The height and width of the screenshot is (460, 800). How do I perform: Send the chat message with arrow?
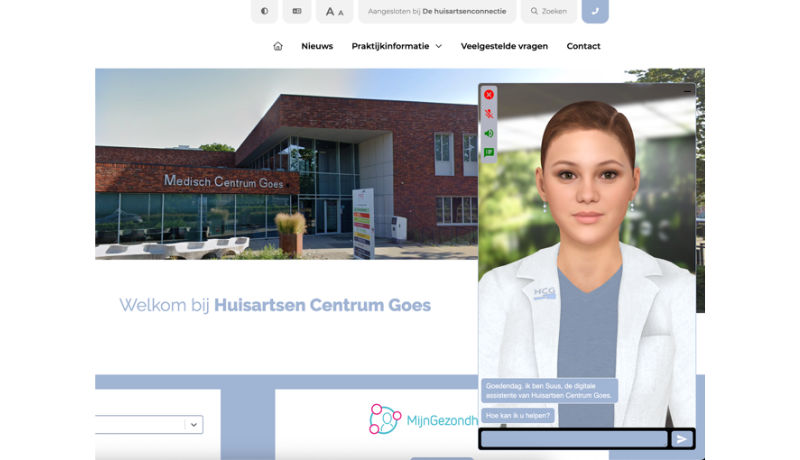pos(682,439)
